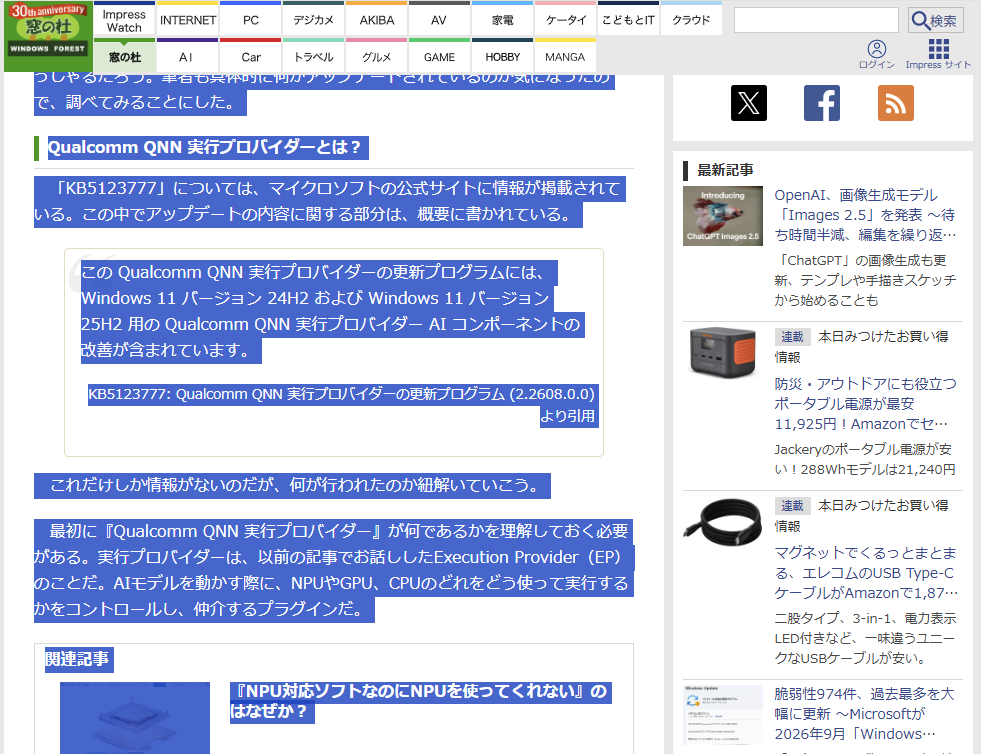The width and height of the screenshot is (981, 754).
Task: Open the Impress Watch nav tab
Action: [x=124, y=21]
